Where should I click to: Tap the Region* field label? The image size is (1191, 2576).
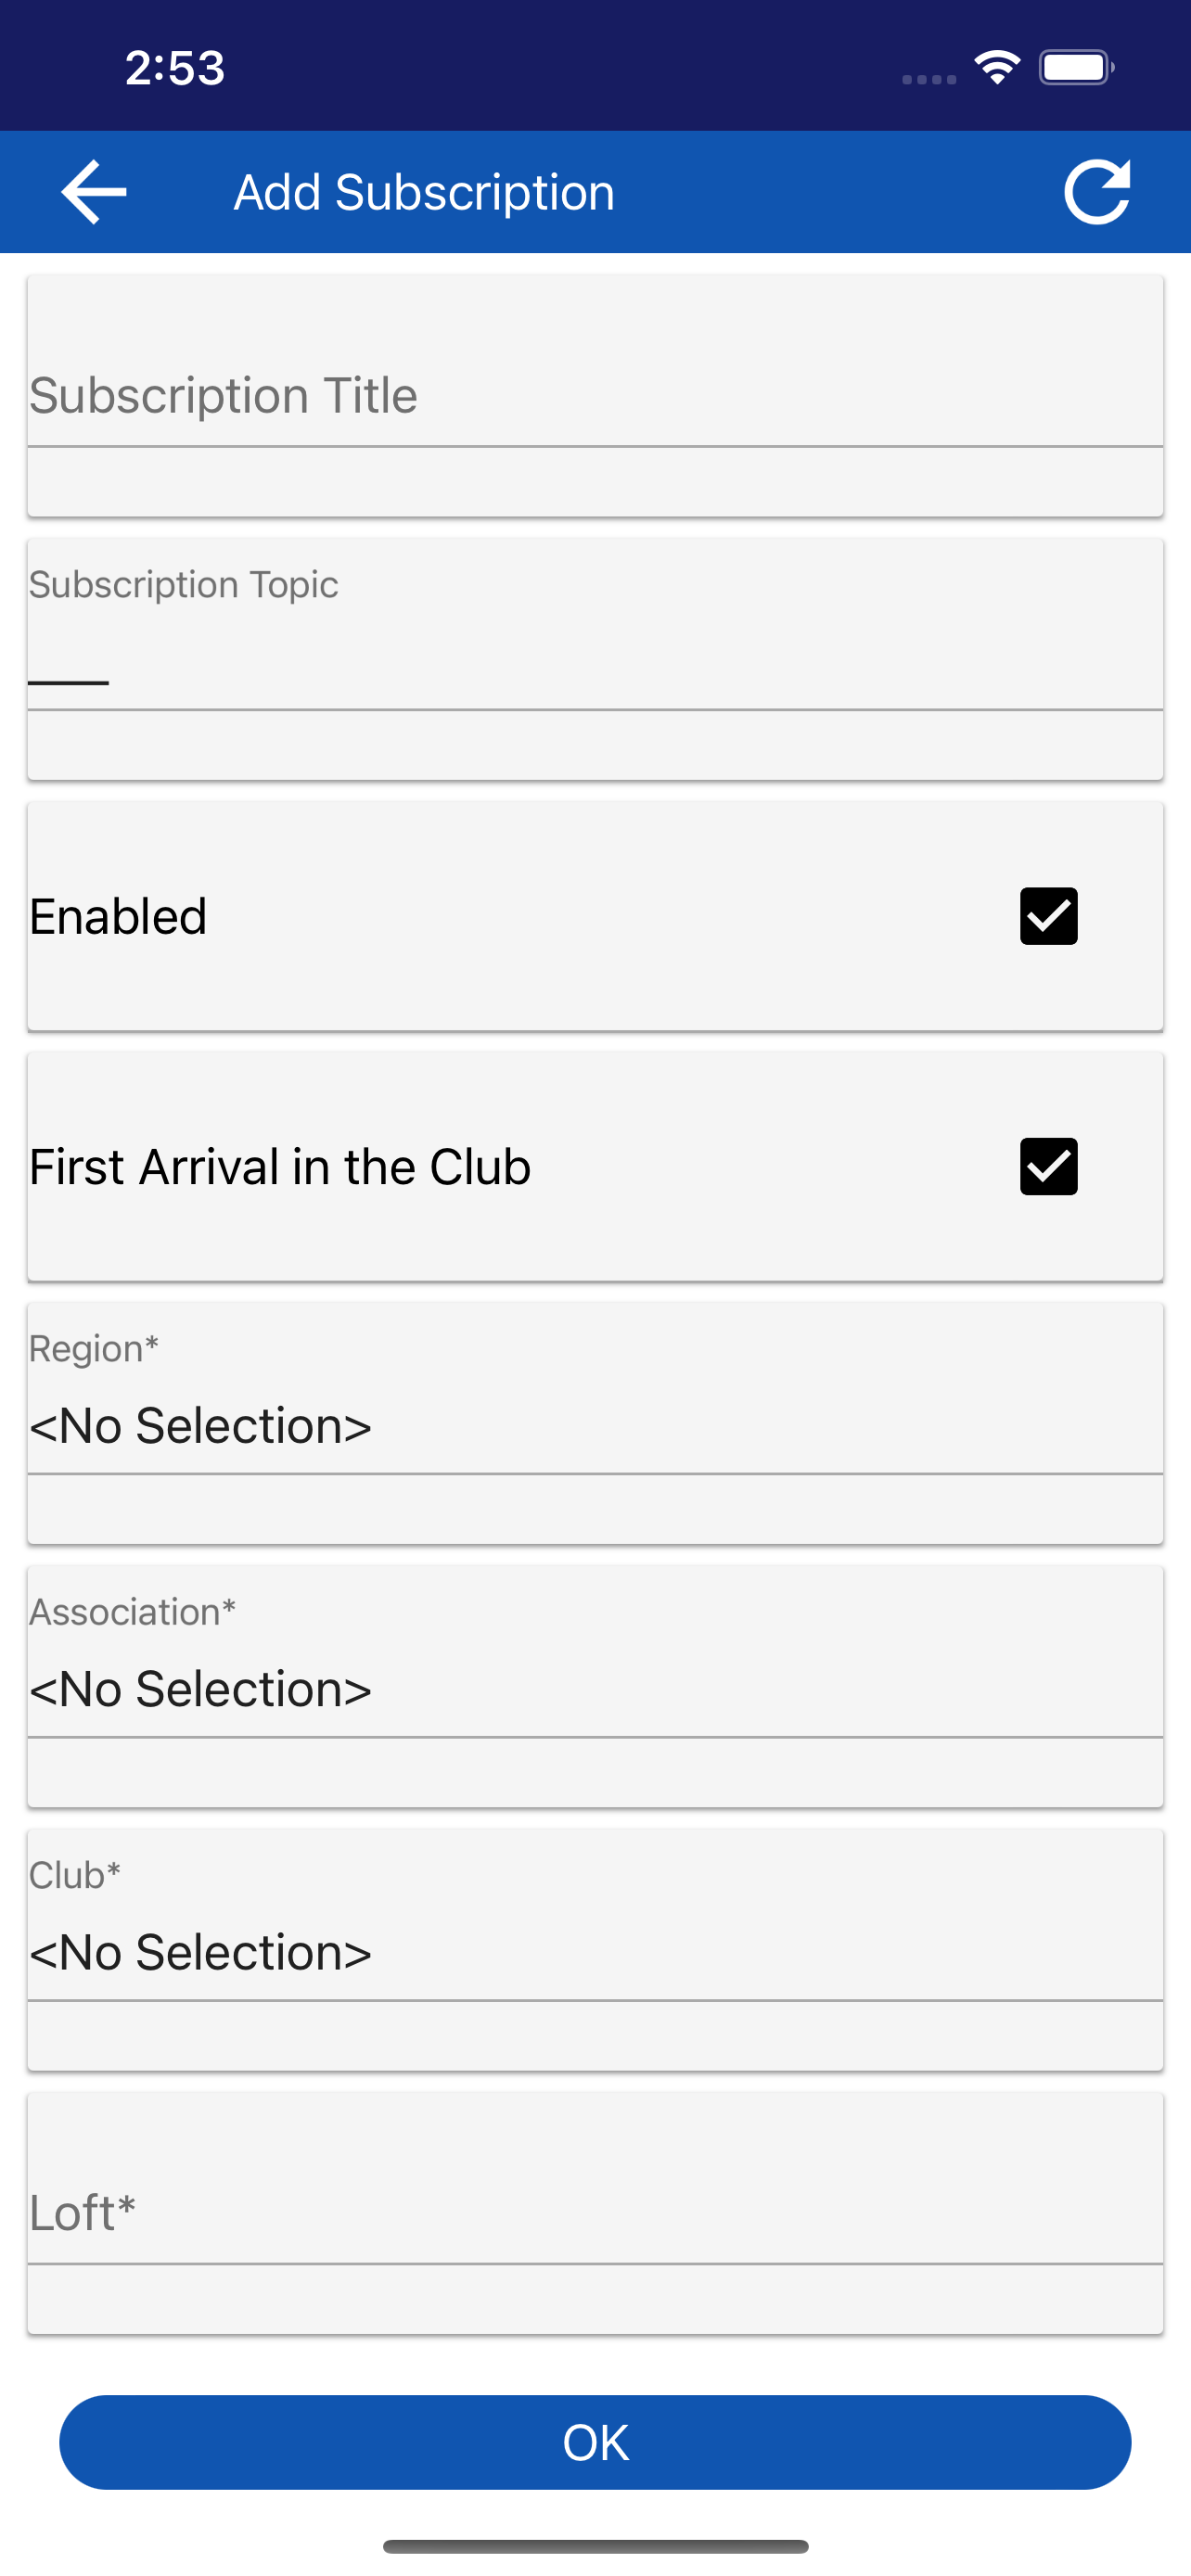94,1349
